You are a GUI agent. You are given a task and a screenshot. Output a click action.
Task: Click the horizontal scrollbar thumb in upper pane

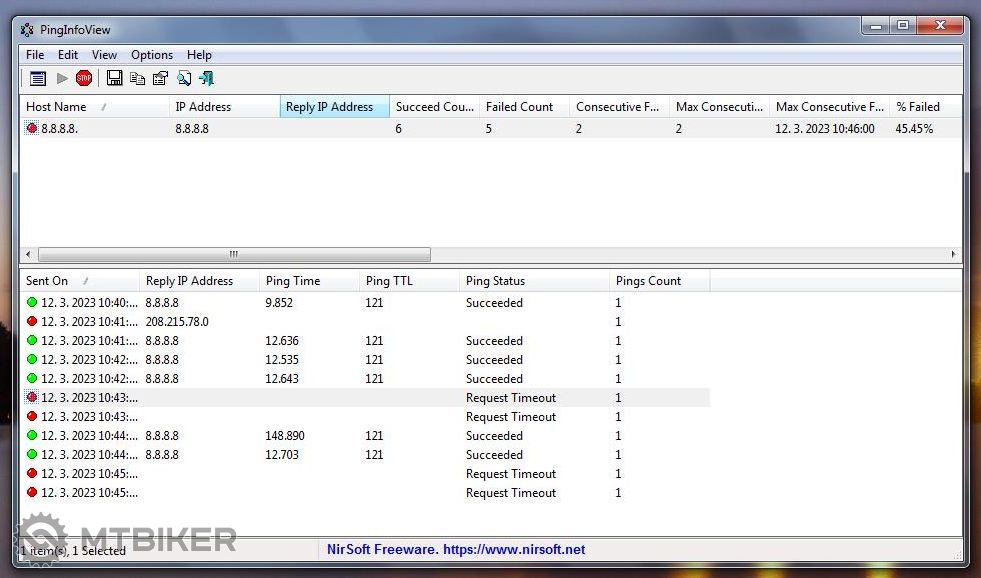234,254
